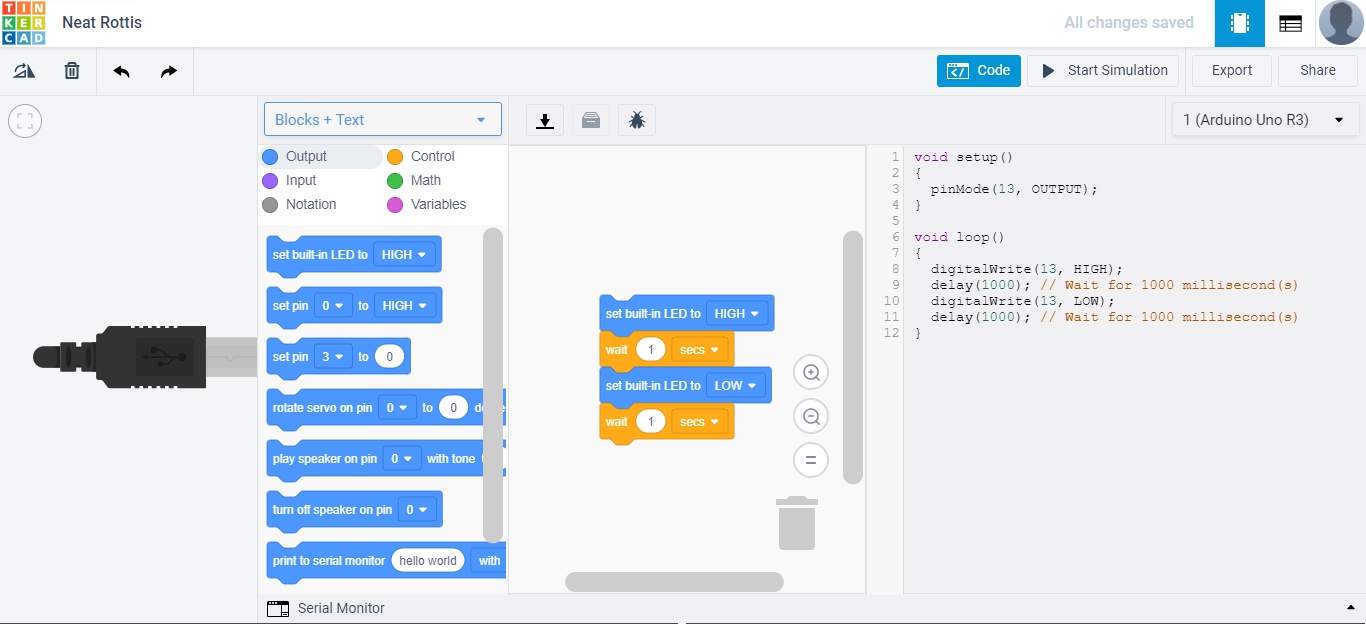Click the Export button
The height and width of the screenshot is (624, 1366).
tap(1232, 71)
